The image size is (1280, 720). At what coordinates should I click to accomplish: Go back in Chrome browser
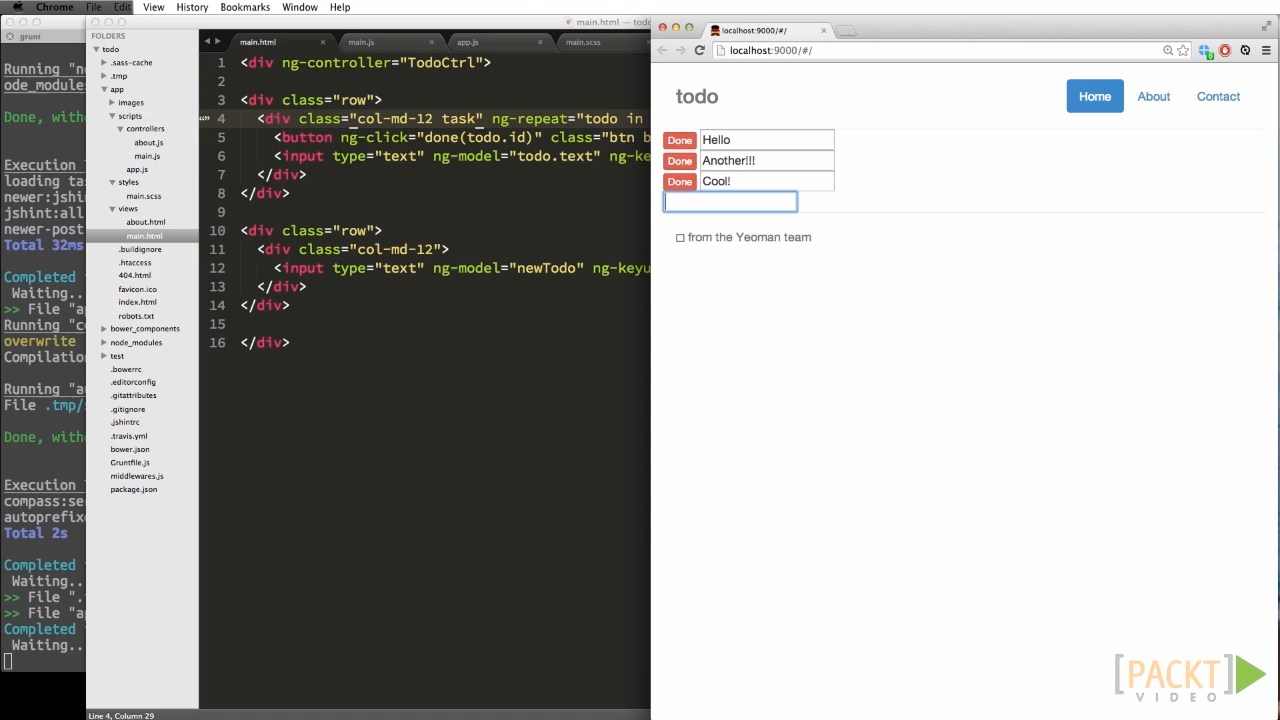pyautogui.click(x=662, y=50)
